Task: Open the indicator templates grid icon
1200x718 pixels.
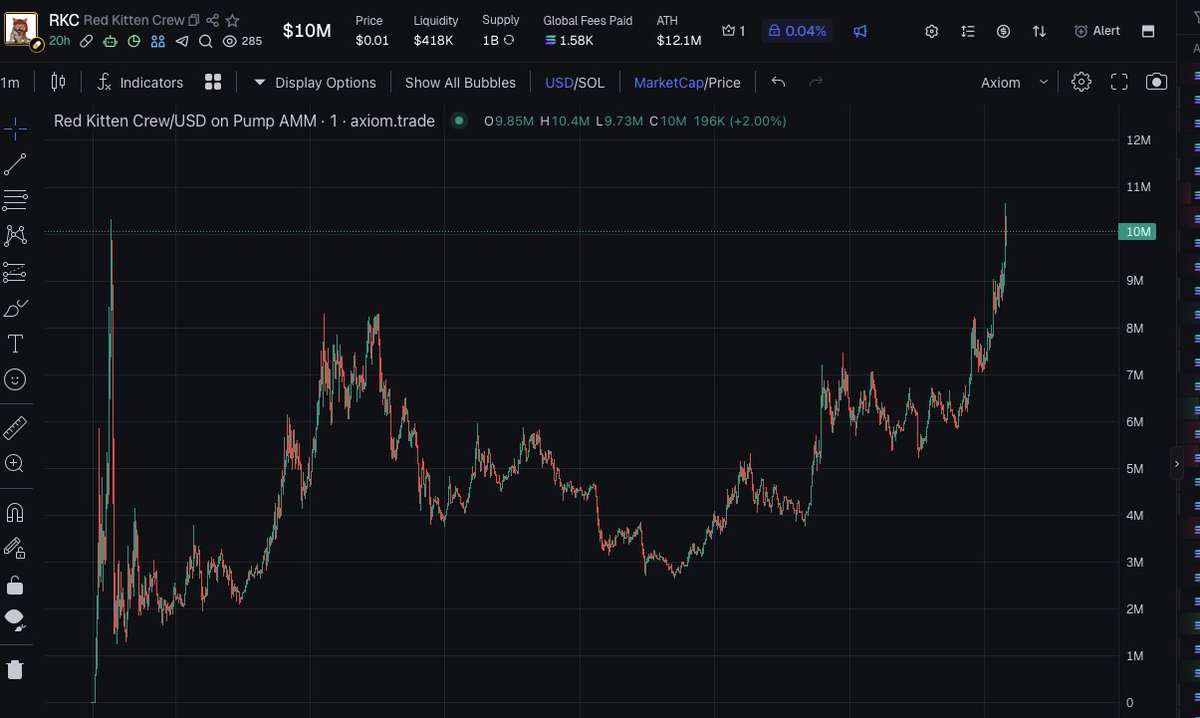Action: (213, 82)
